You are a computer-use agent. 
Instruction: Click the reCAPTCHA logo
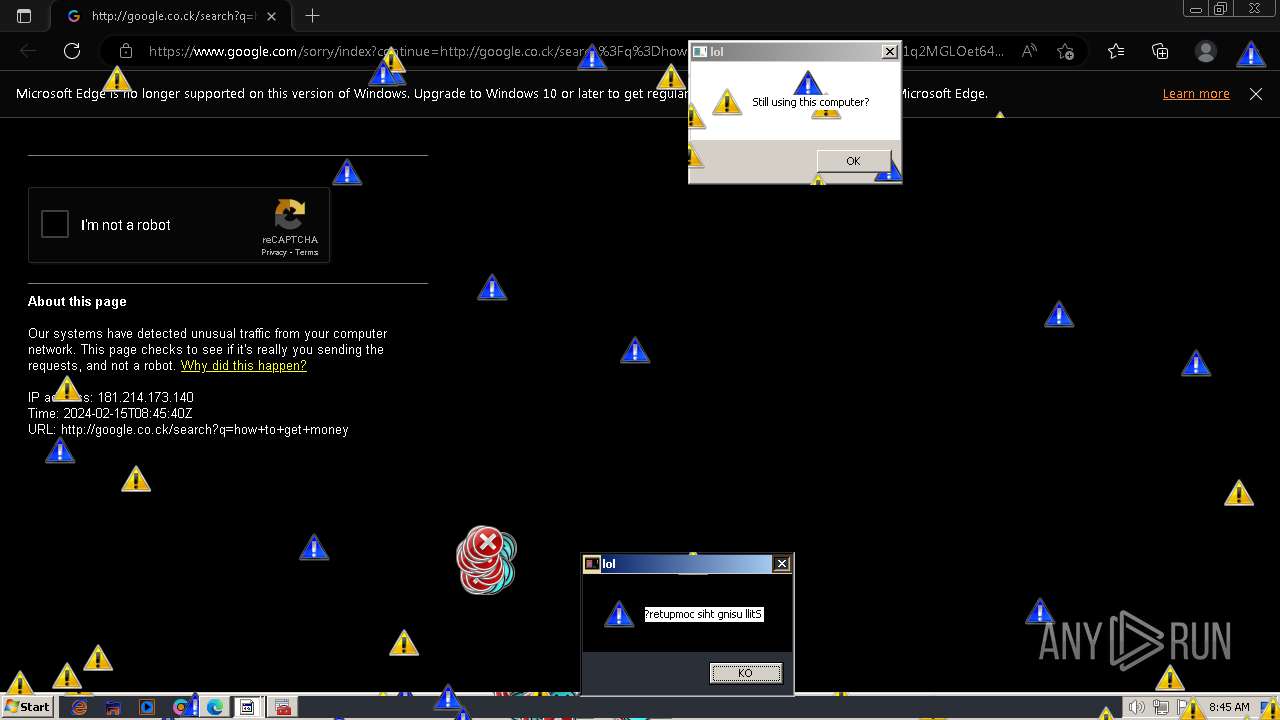[290, 215]
